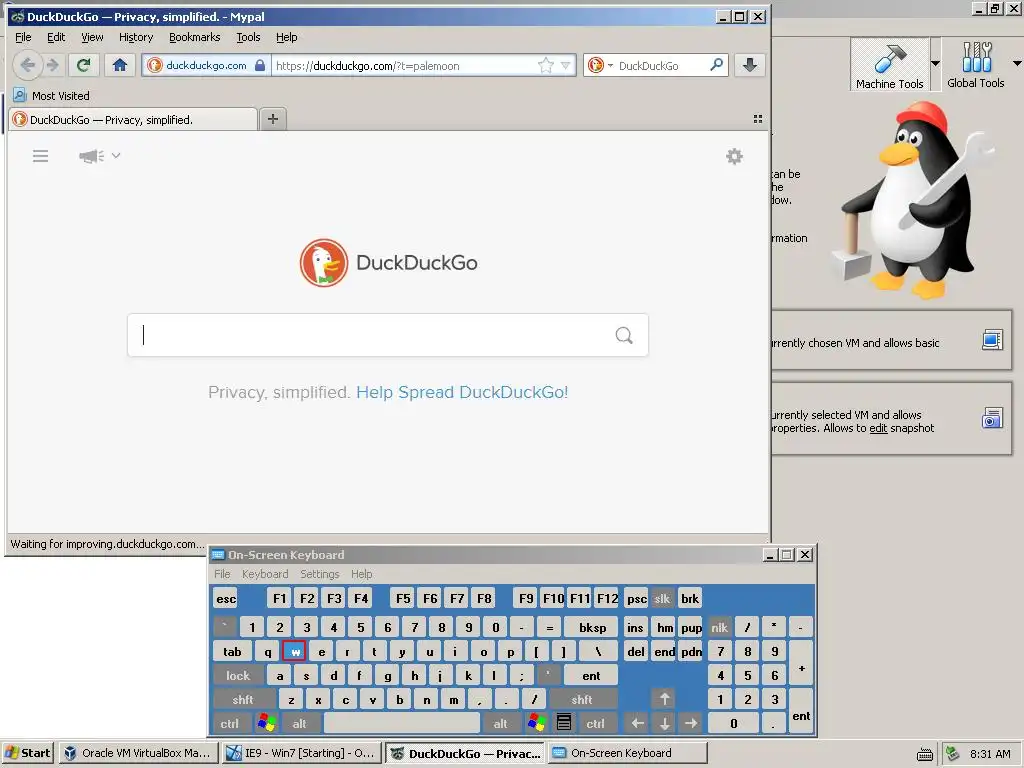Click the context menu key icon
Image resolution: width=1024 pixels, height=768 pixels.
(564, 723)
